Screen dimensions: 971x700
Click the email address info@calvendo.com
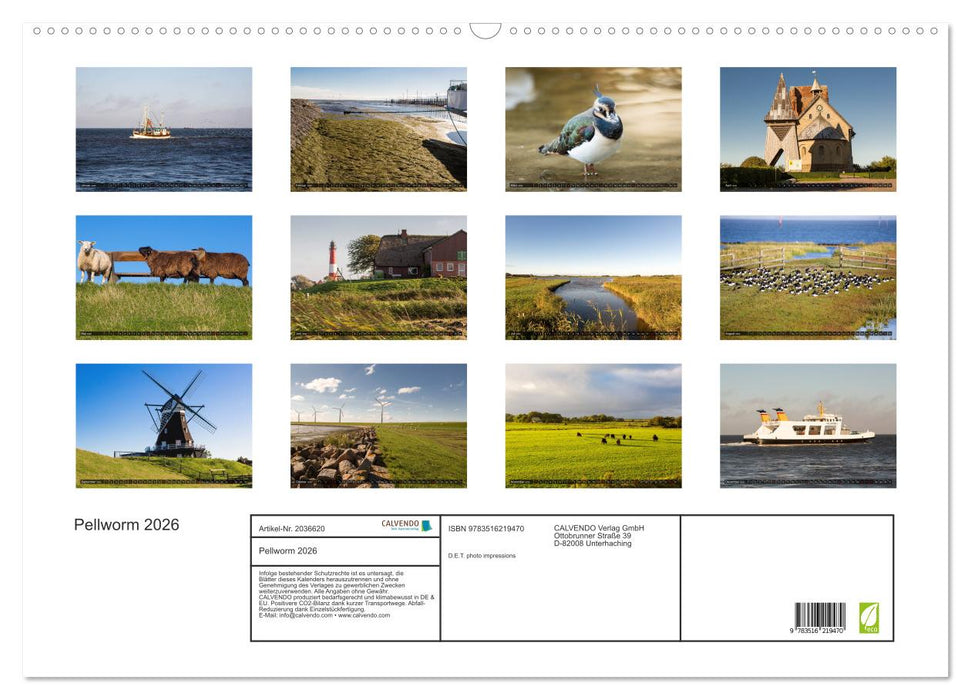297,613
